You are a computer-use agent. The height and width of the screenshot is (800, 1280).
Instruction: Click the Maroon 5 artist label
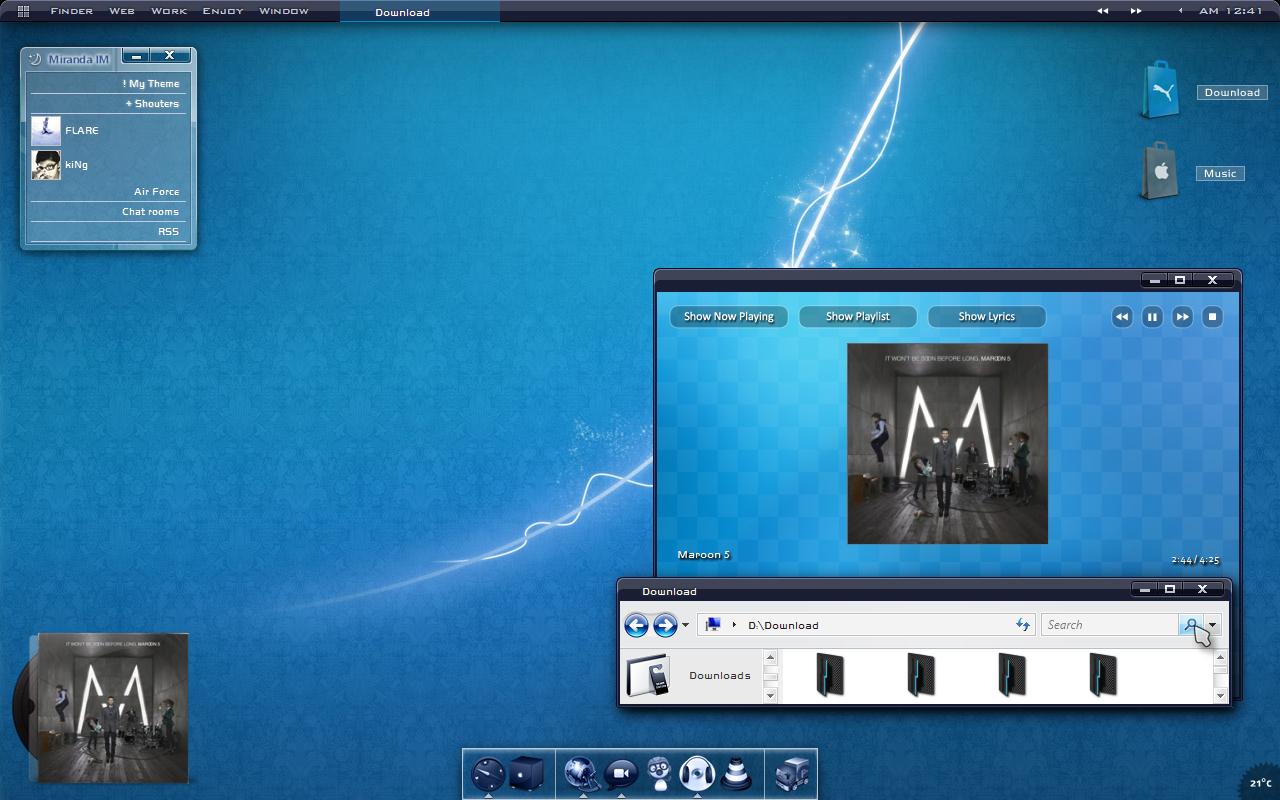704,555
